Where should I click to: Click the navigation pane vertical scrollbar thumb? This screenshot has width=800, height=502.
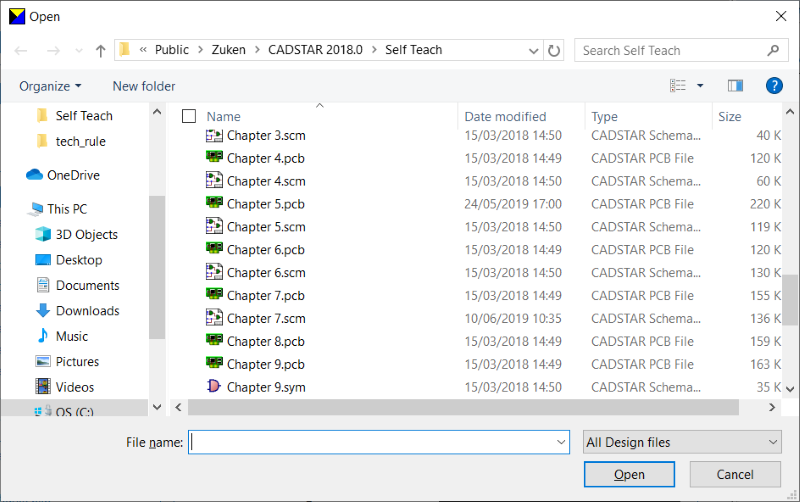[157, 267]
